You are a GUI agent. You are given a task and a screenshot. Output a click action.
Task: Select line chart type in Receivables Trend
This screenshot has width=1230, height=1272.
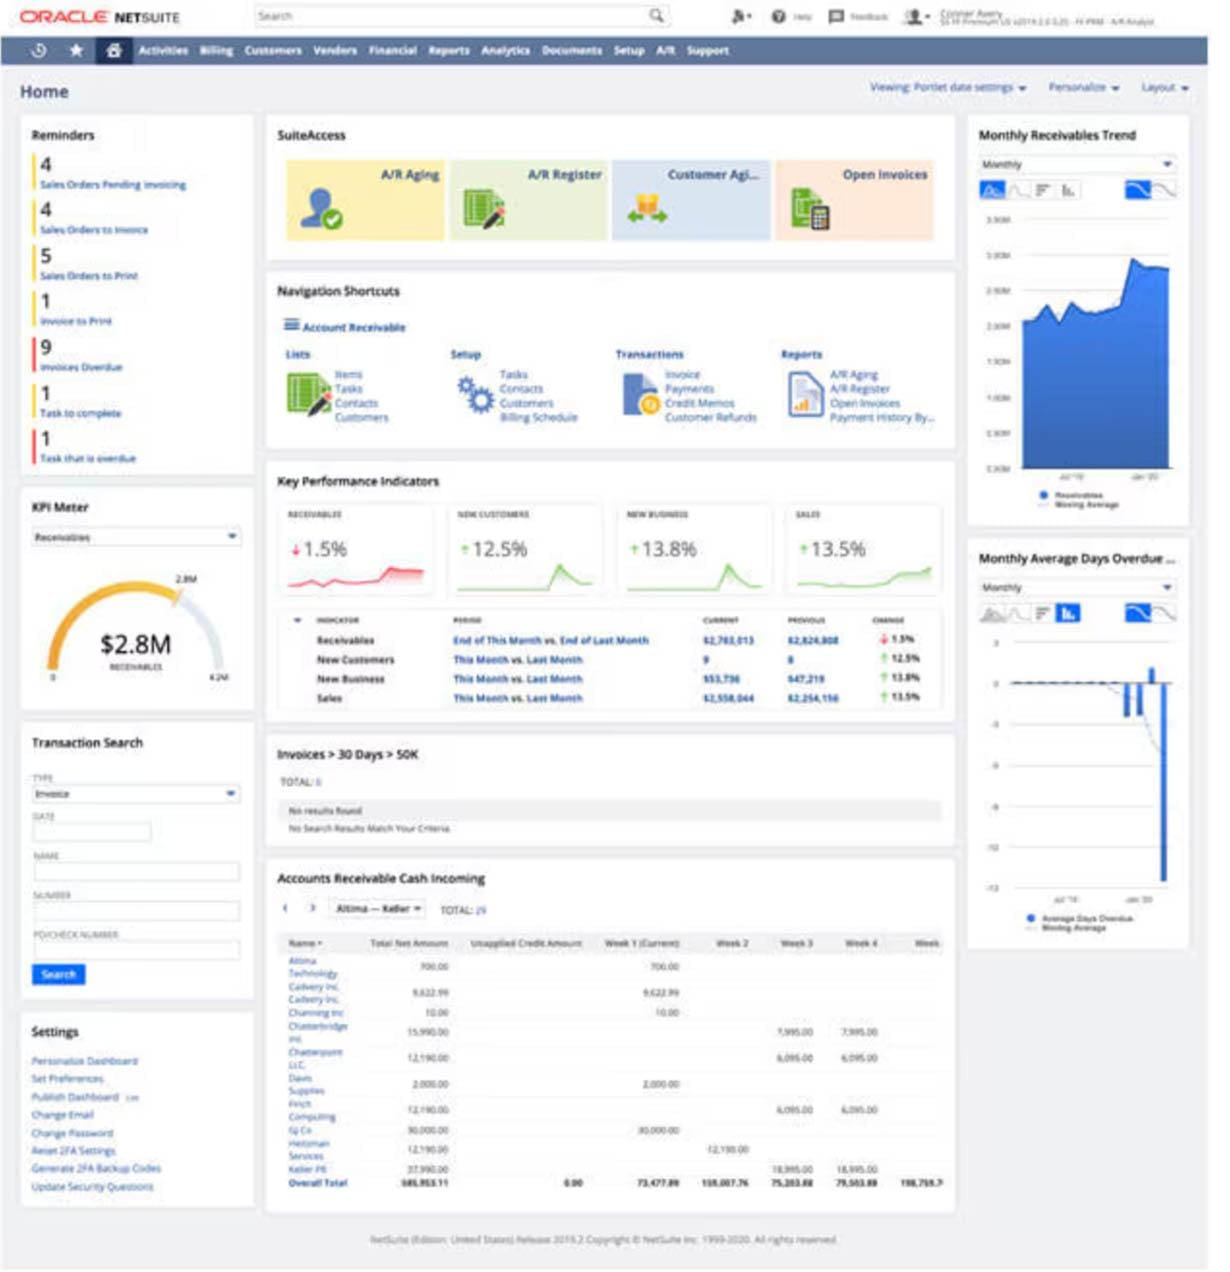[1018, 190]
